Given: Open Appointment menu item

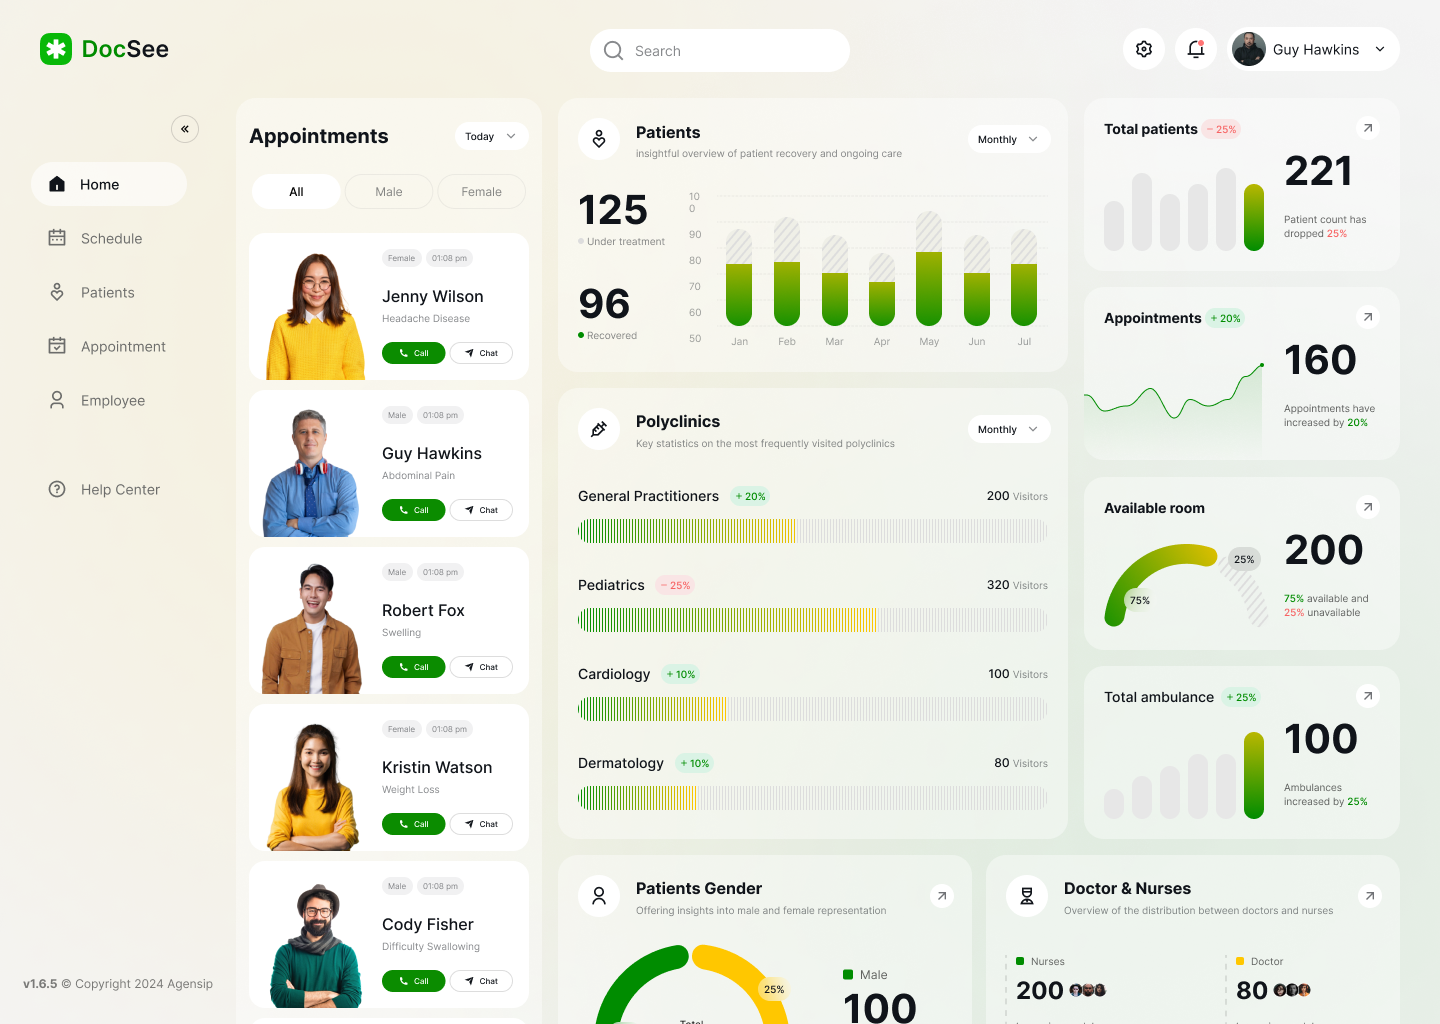Looking at the screenshot, I should click(x=109, y=346).
